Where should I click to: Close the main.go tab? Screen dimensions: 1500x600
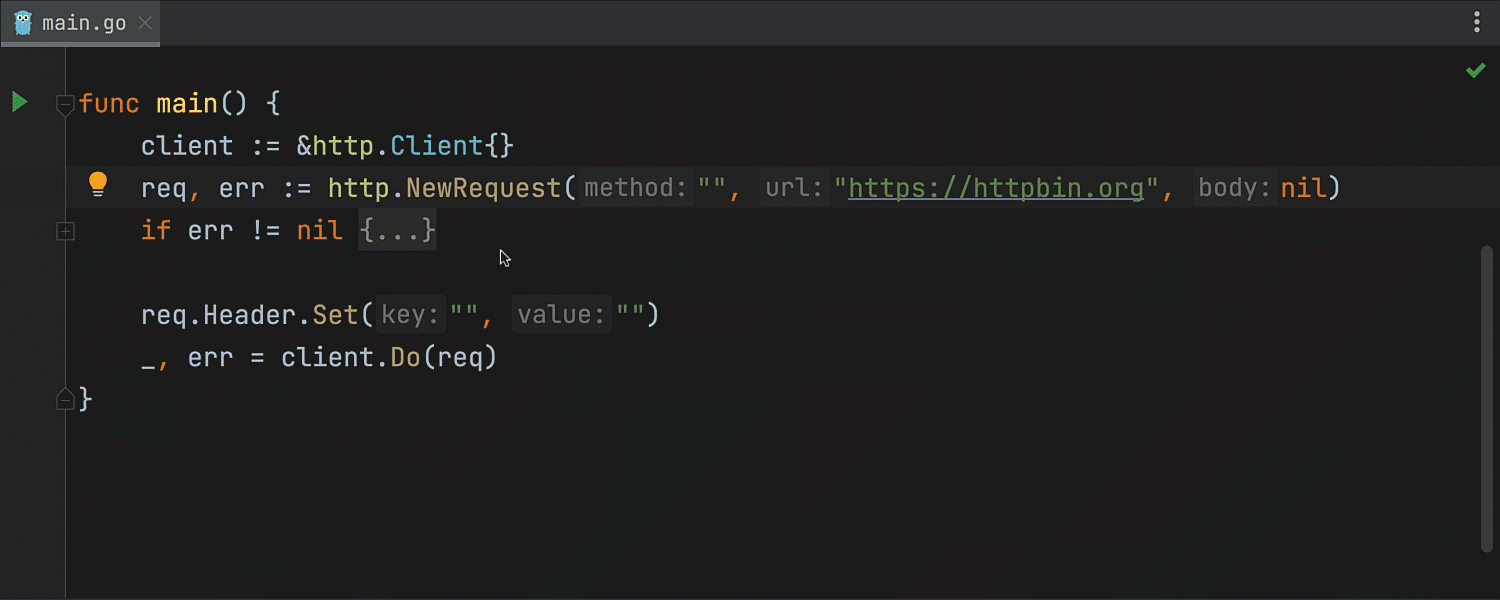[x=145, y=23]
